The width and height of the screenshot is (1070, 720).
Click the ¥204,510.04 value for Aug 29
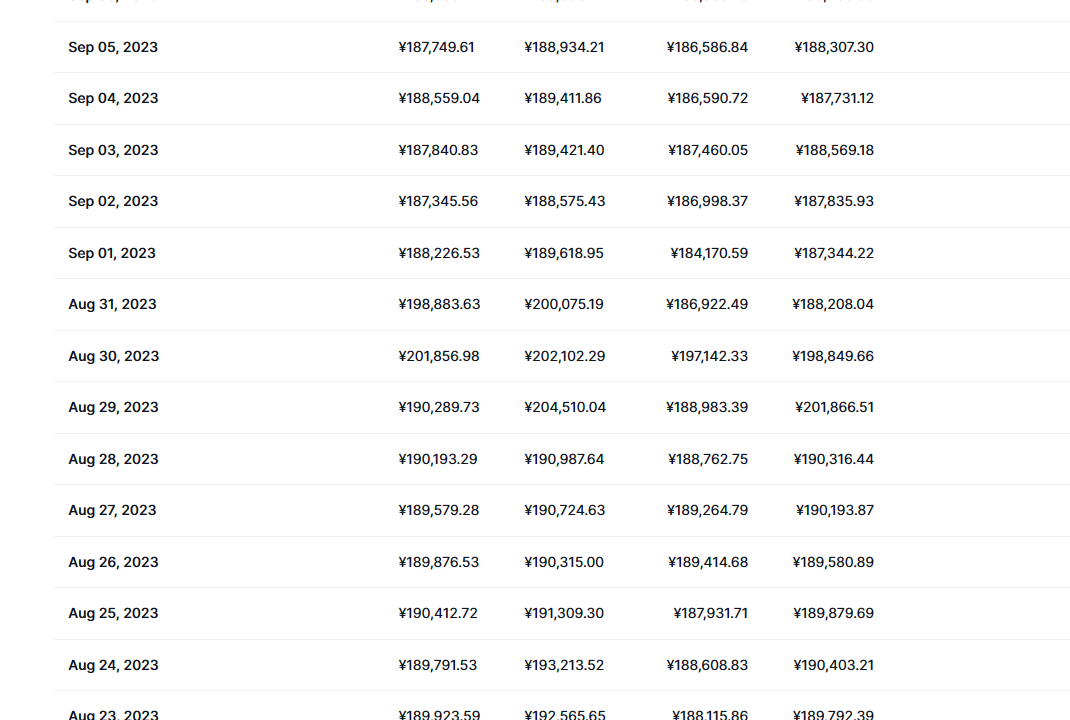point(565,407)
